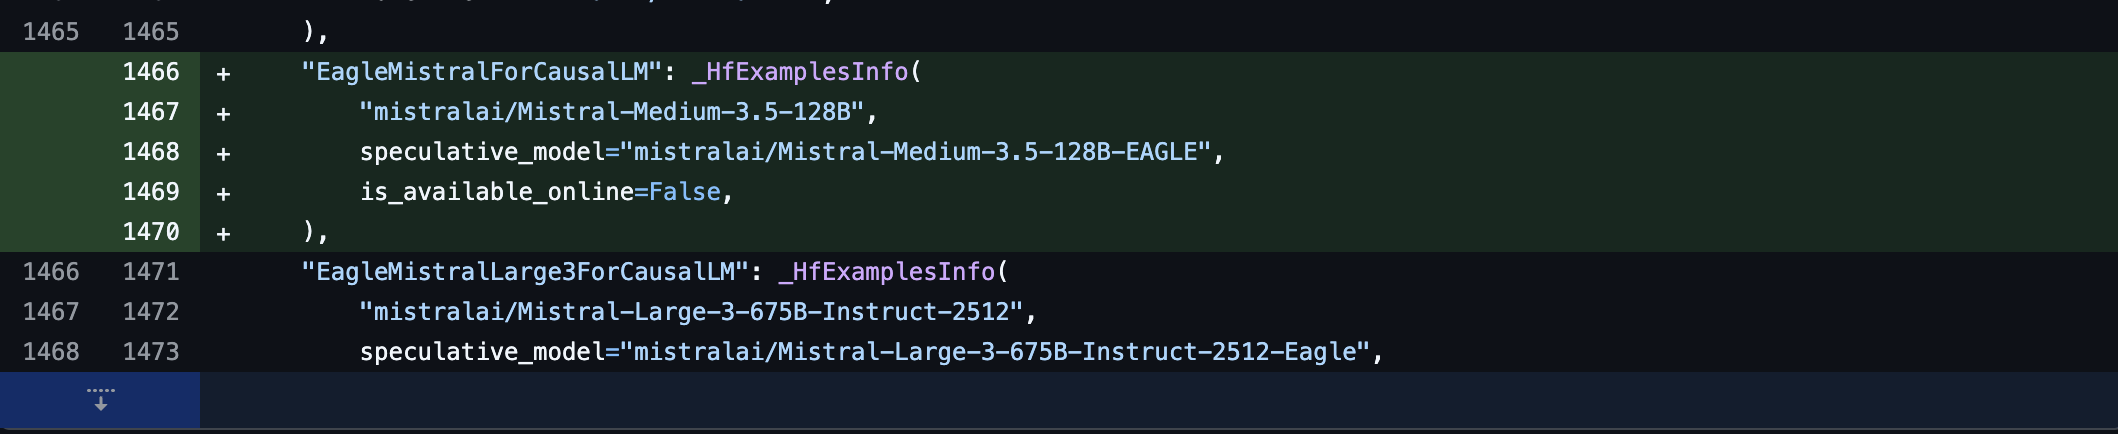Click plus marker on the is_available_online line

point(223,193)
